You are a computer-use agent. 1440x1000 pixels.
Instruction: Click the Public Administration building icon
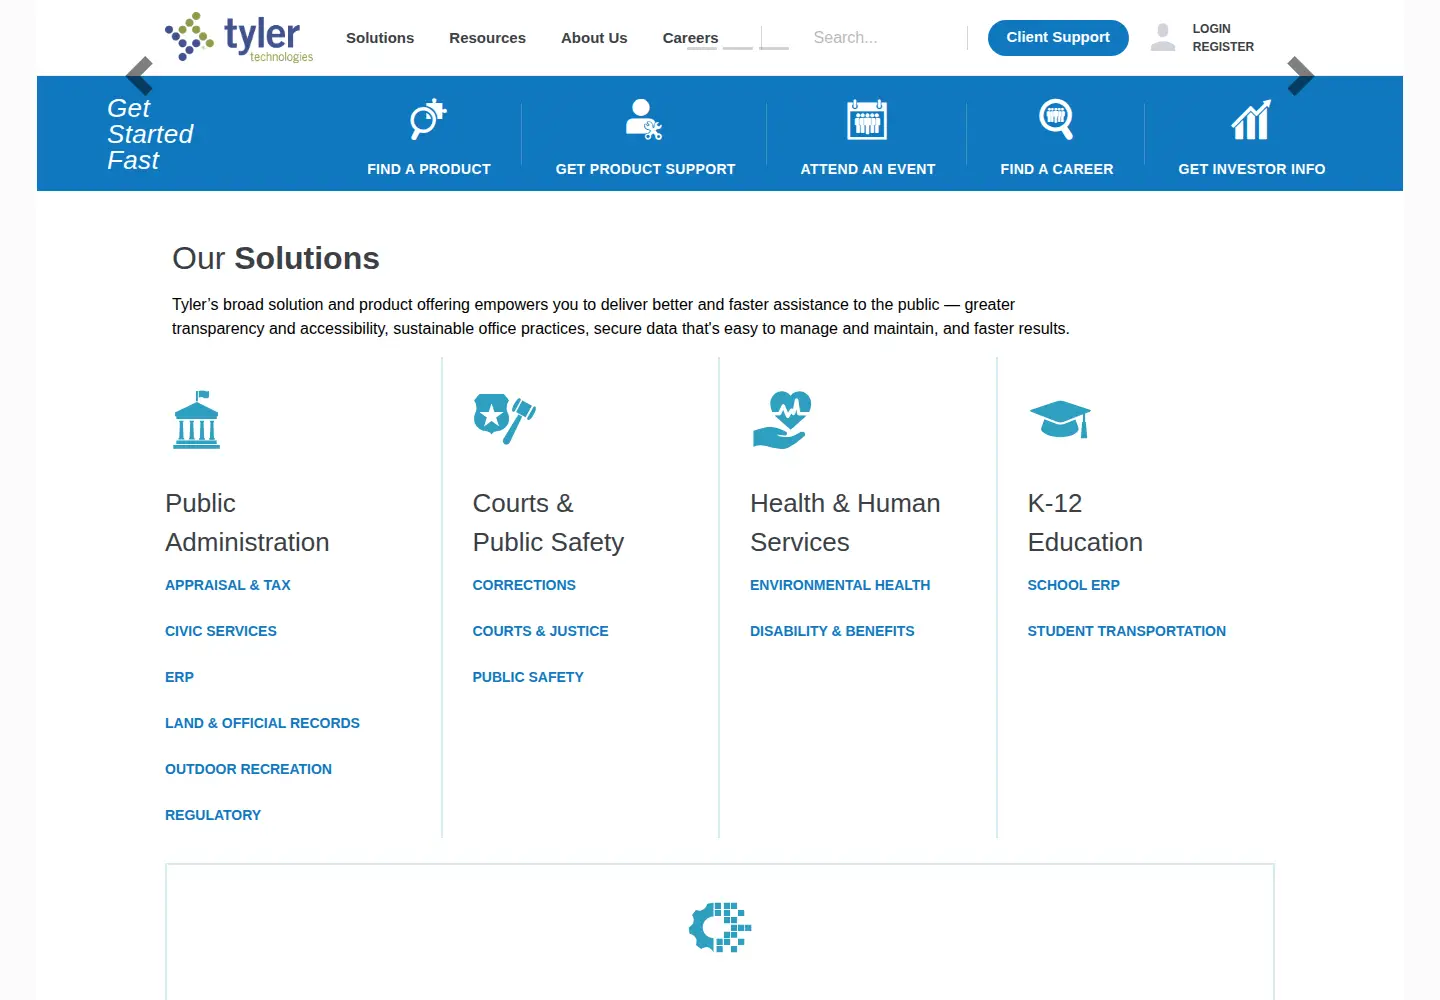197,419
